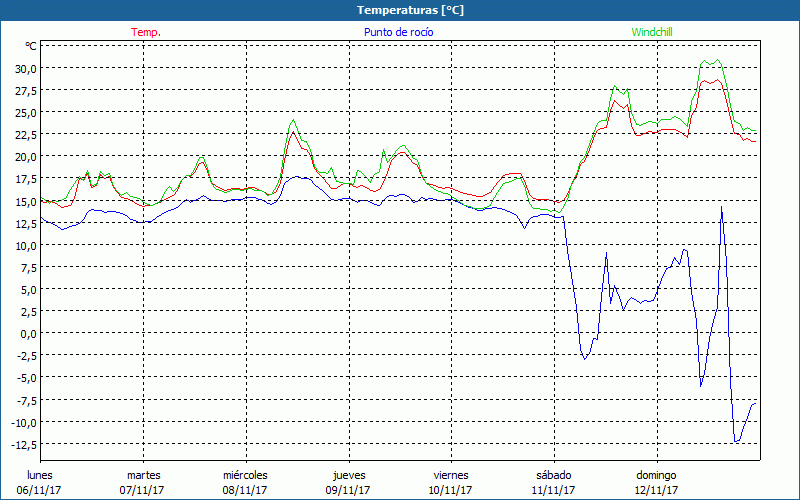
Task: Select the domingo day label
Action: point(656,475)
